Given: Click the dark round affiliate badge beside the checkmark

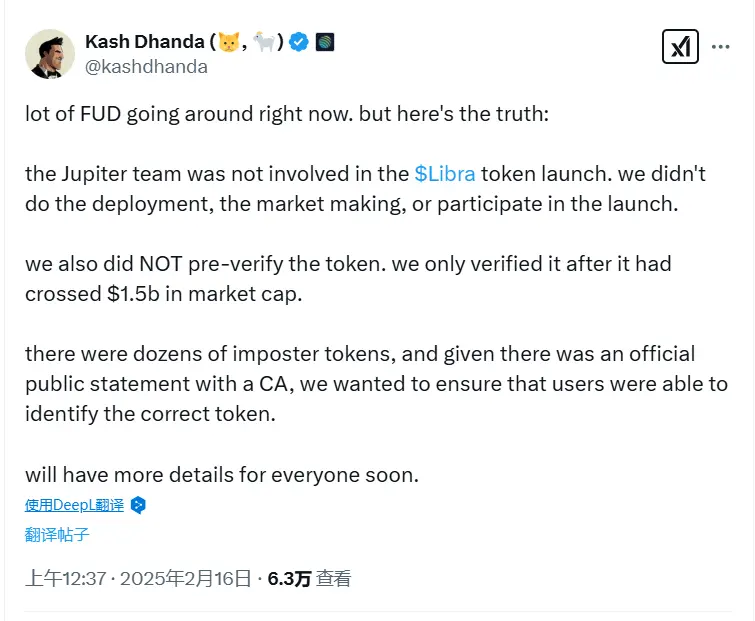Looking at the screenshot, I should (x=324, y=42).
